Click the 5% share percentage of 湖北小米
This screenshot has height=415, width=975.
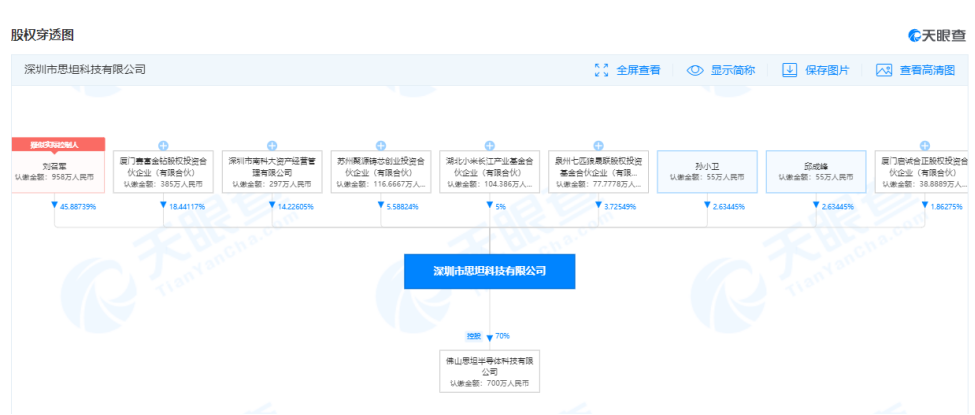point(499,207)
